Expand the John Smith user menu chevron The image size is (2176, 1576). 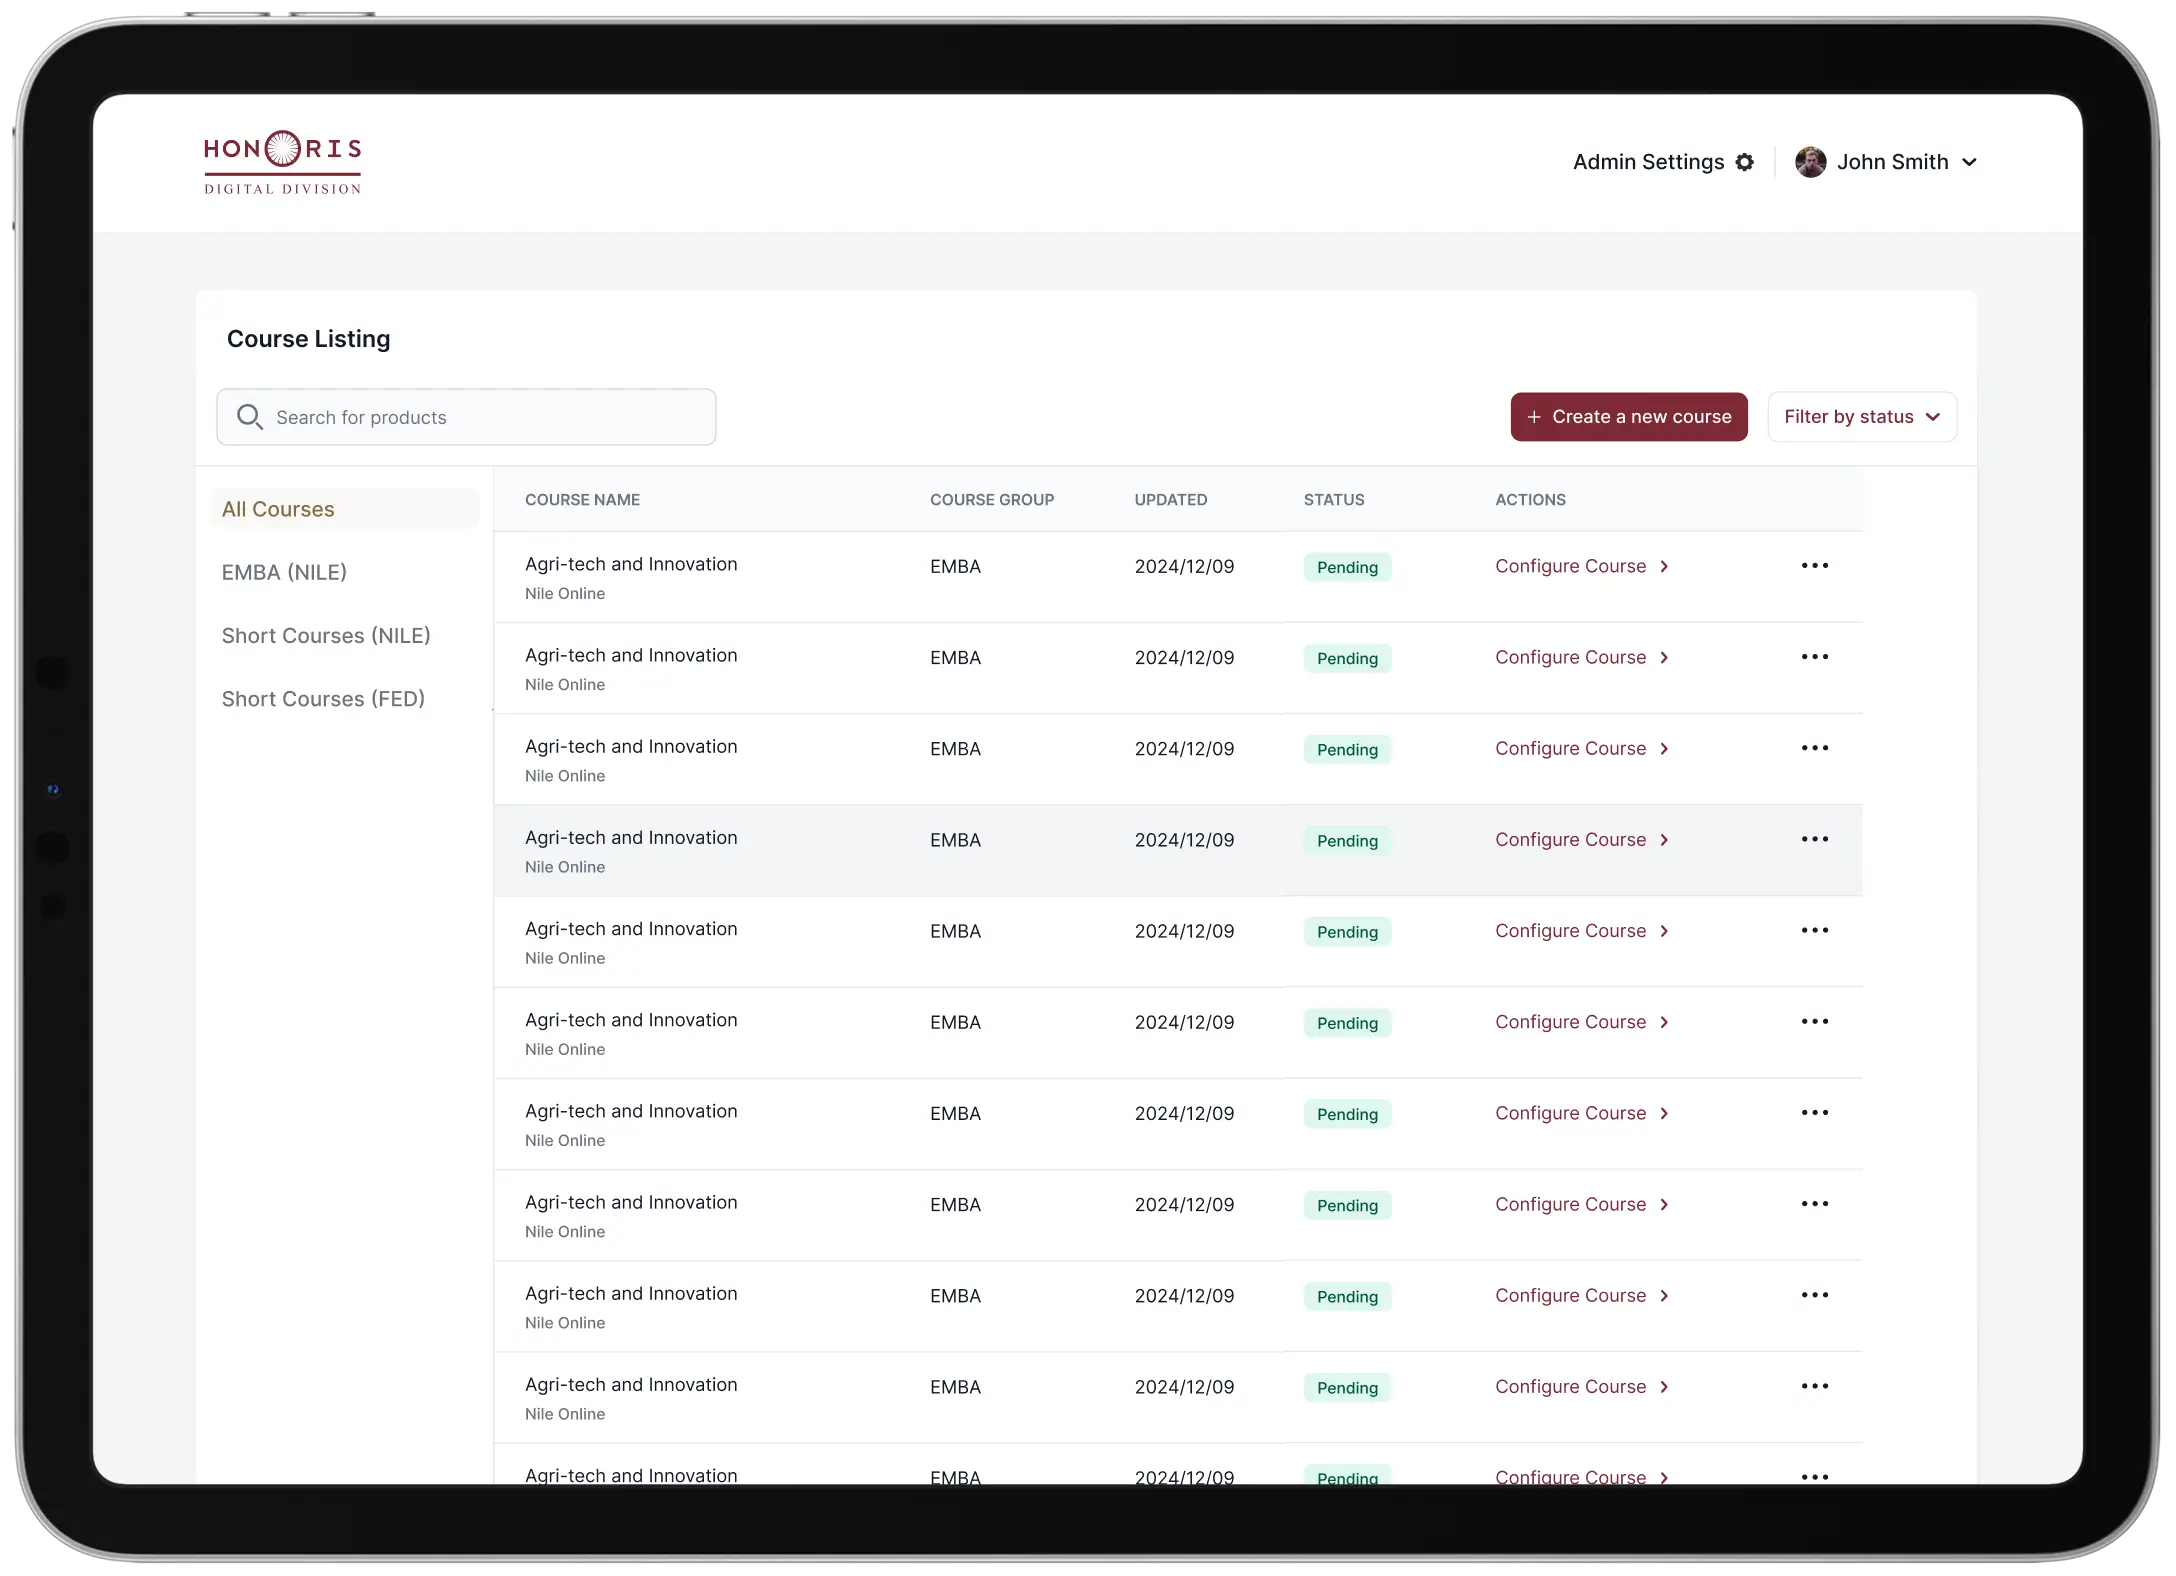[x=1969, y=162]
